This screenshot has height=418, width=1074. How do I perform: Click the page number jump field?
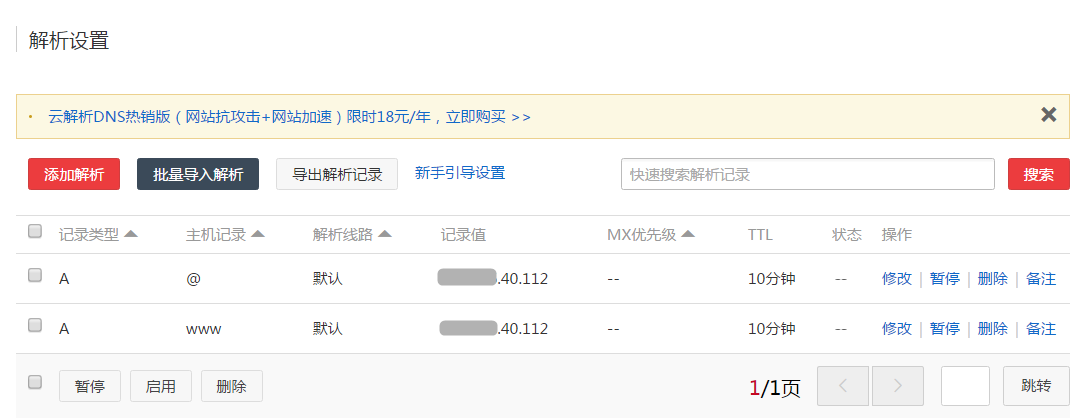click(x=965, y=386)
